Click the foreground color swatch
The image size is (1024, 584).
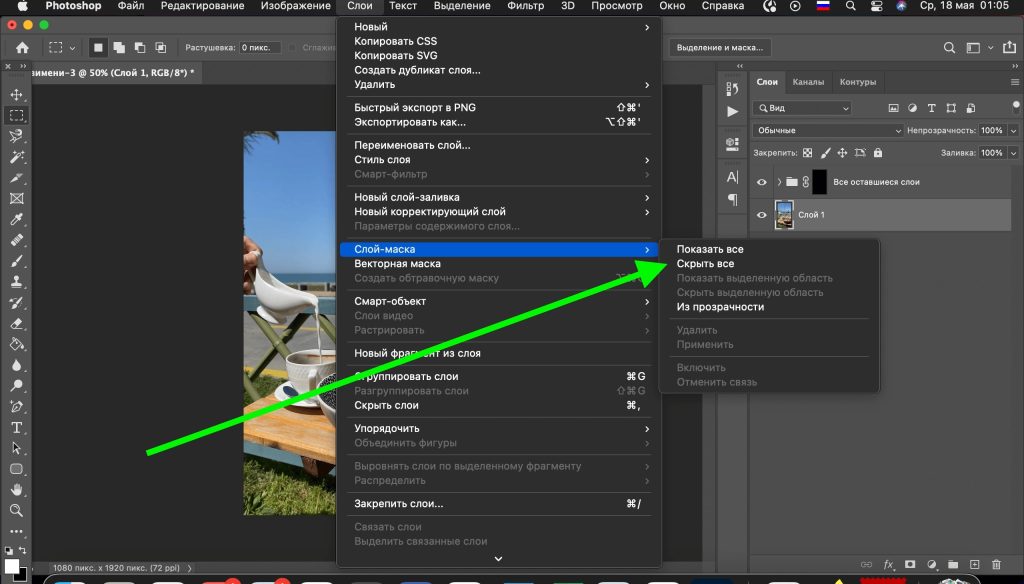(11, 565)
